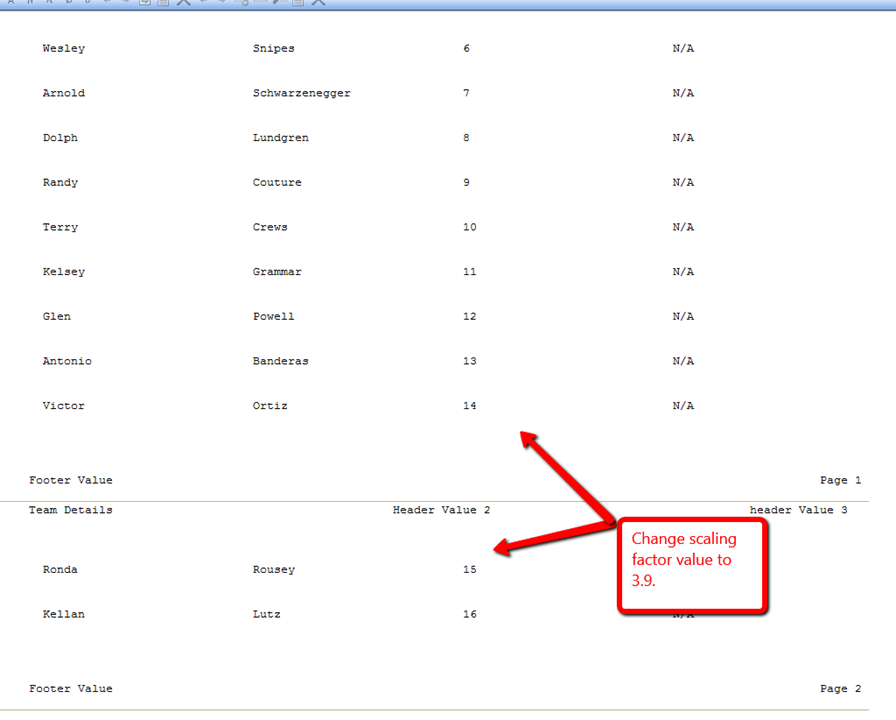
Task: Click last name Schwarzenegger
Action: coord(301,94)
